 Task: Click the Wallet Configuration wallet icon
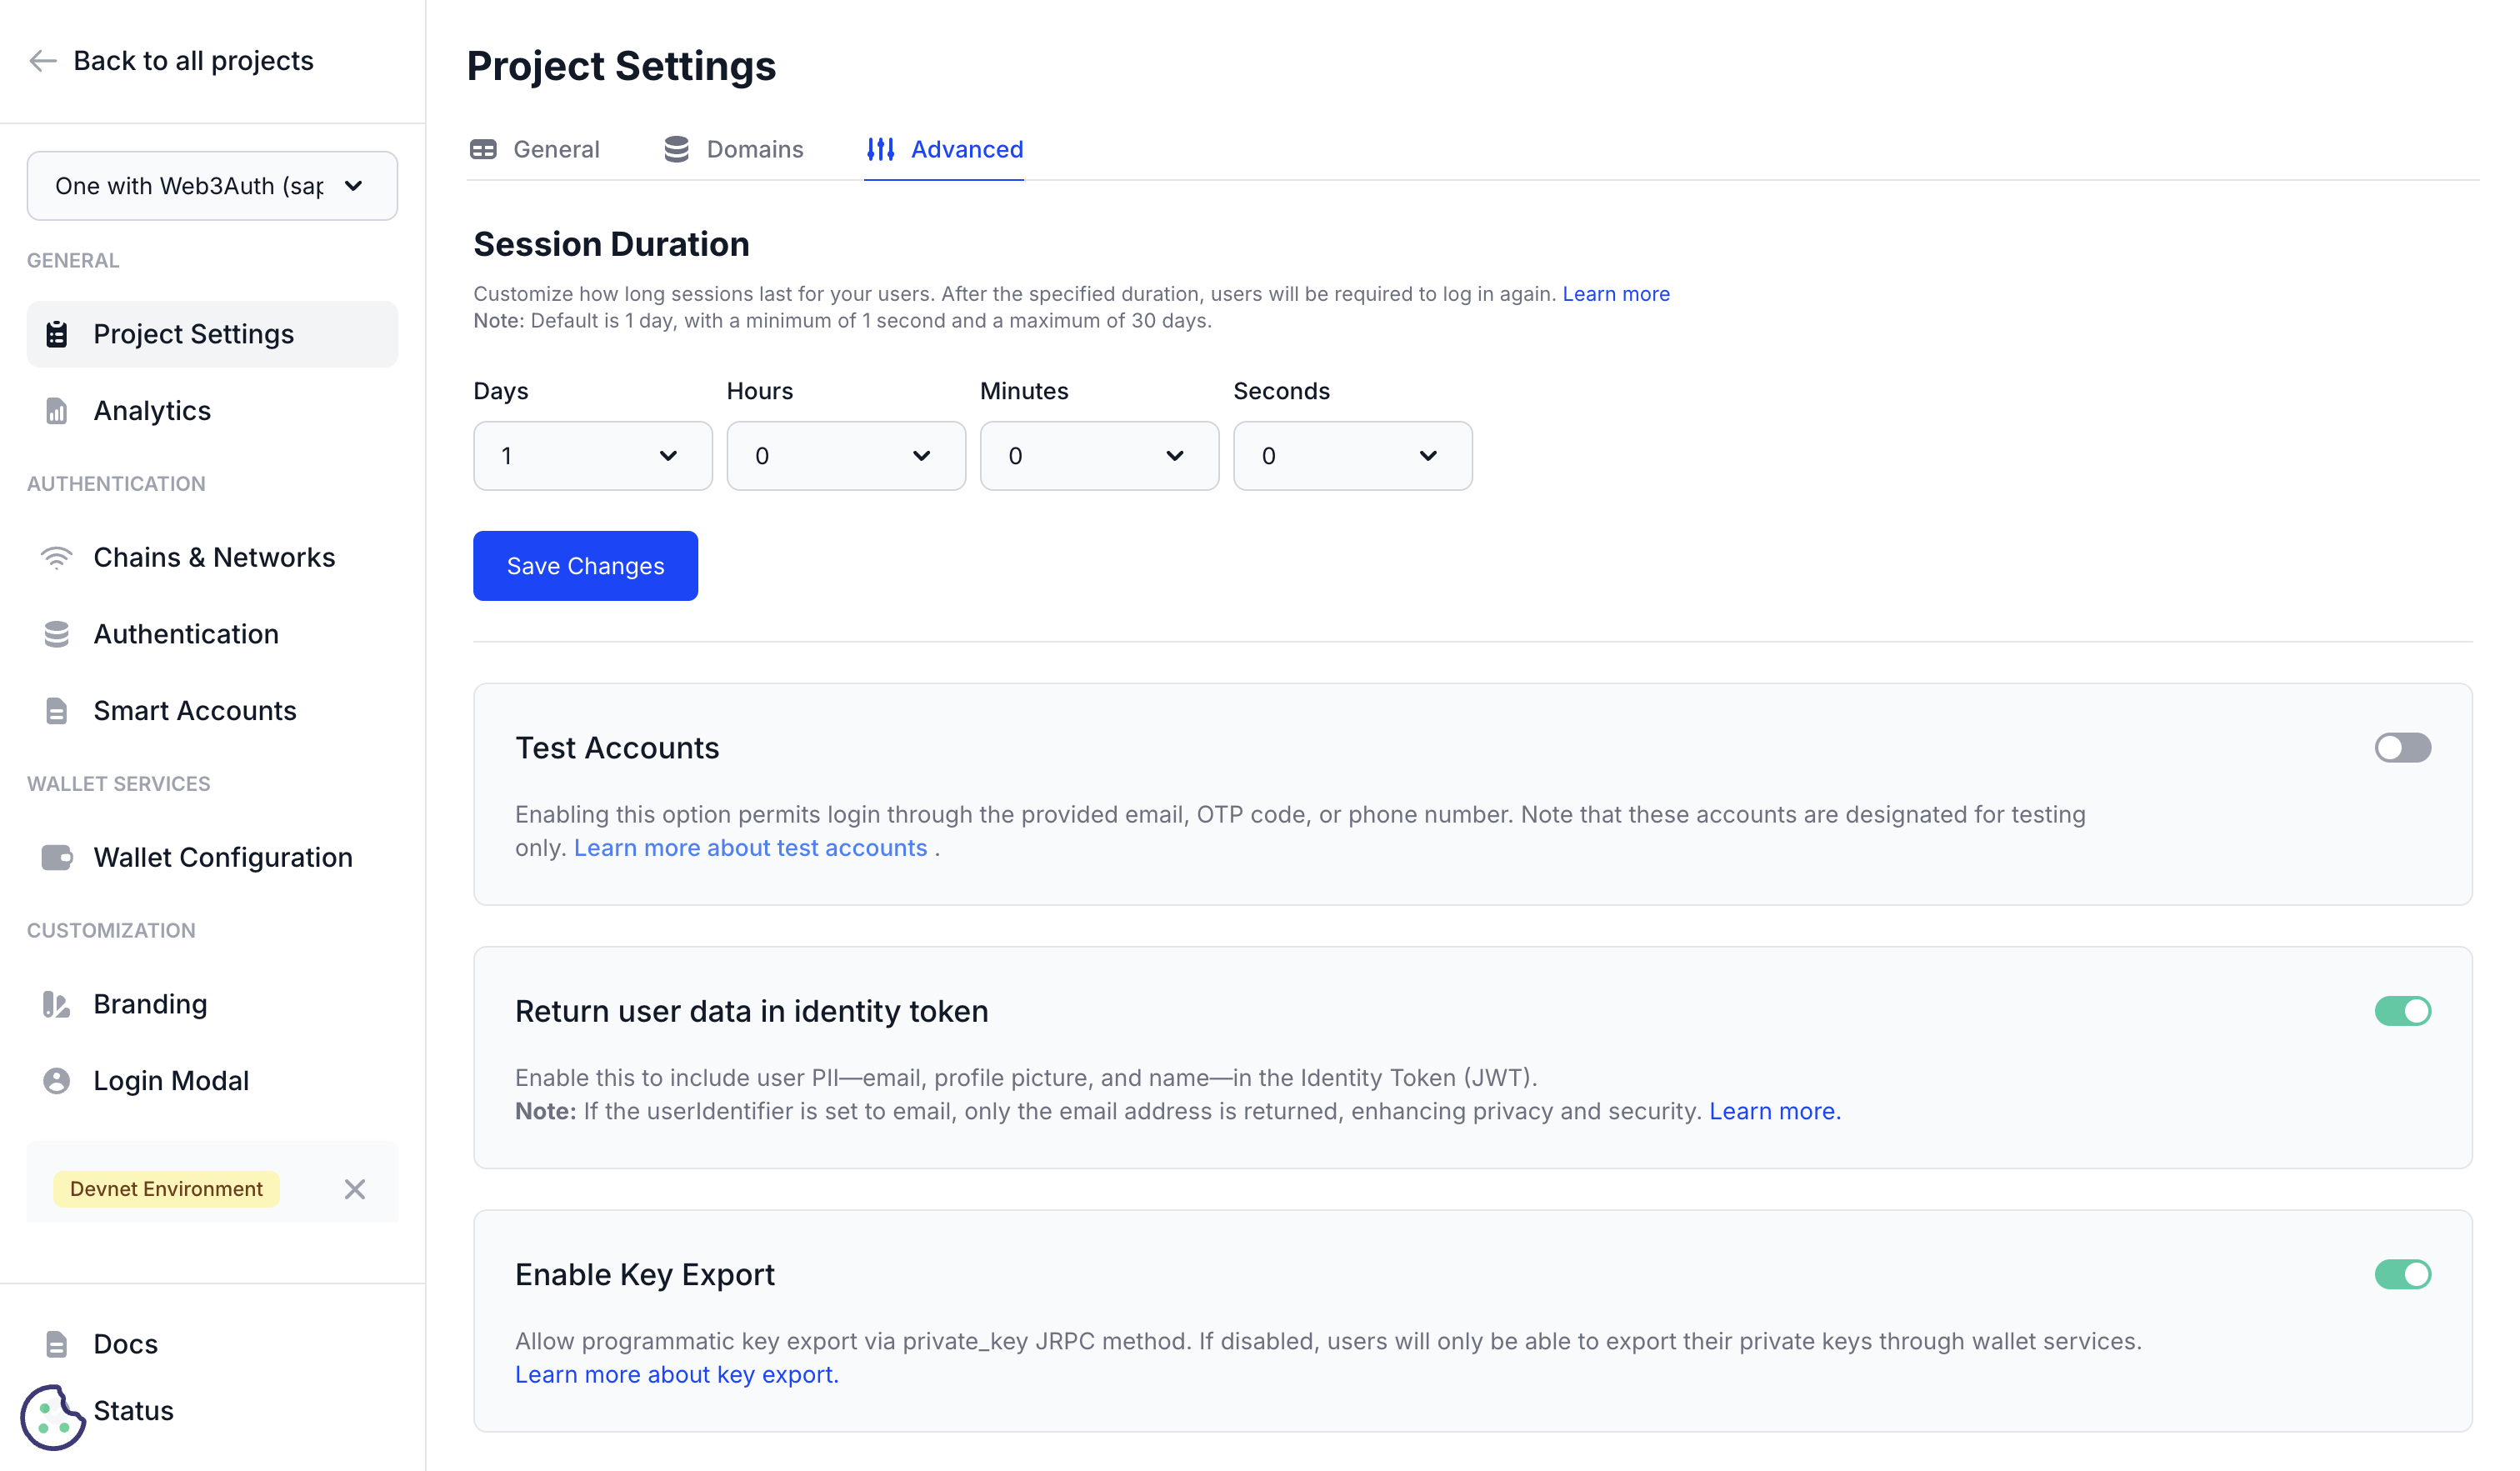[x=56, y=857]
